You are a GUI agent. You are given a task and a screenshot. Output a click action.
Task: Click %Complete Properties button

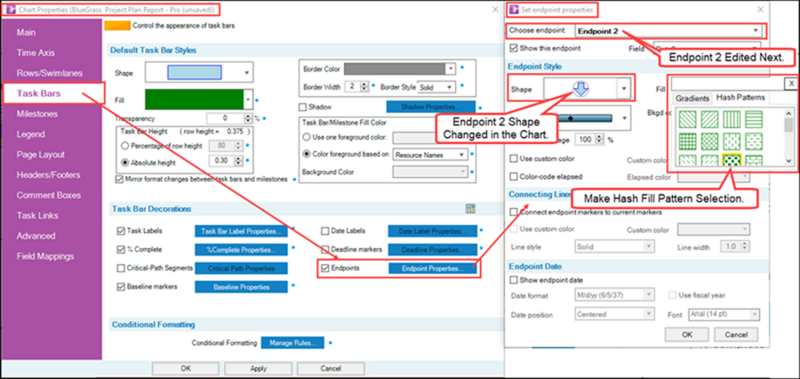point(241,250)
